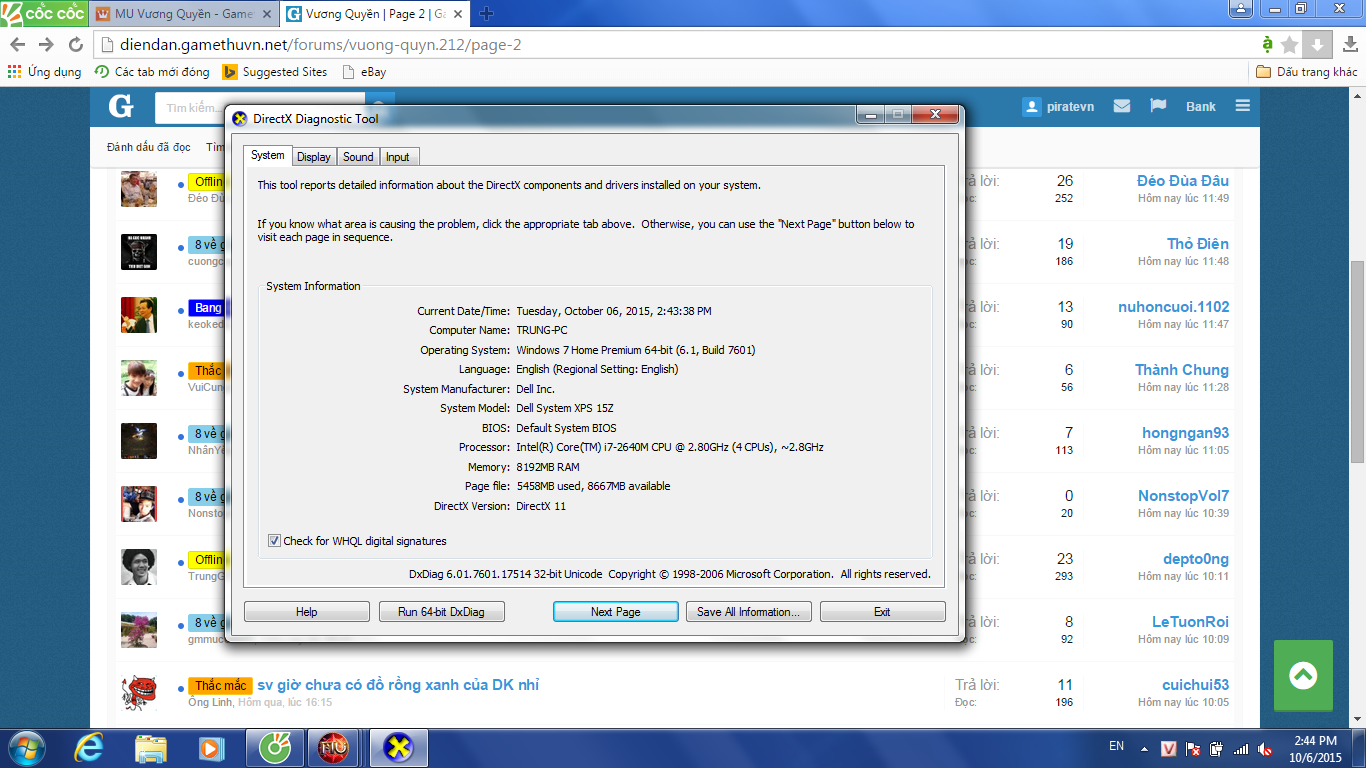
Task: Open forum inbox envelope icon
Action: 1121,106
